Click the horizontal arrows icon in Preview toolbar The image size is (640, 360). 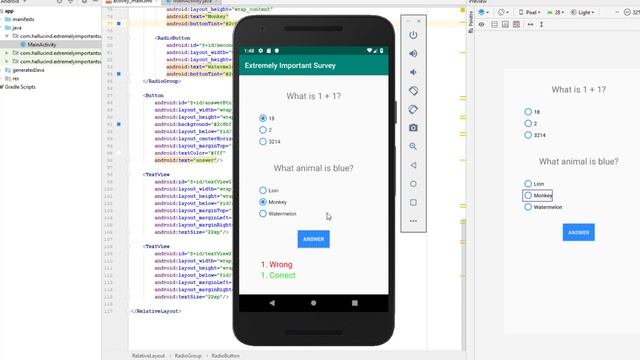(x=530, y=24)
